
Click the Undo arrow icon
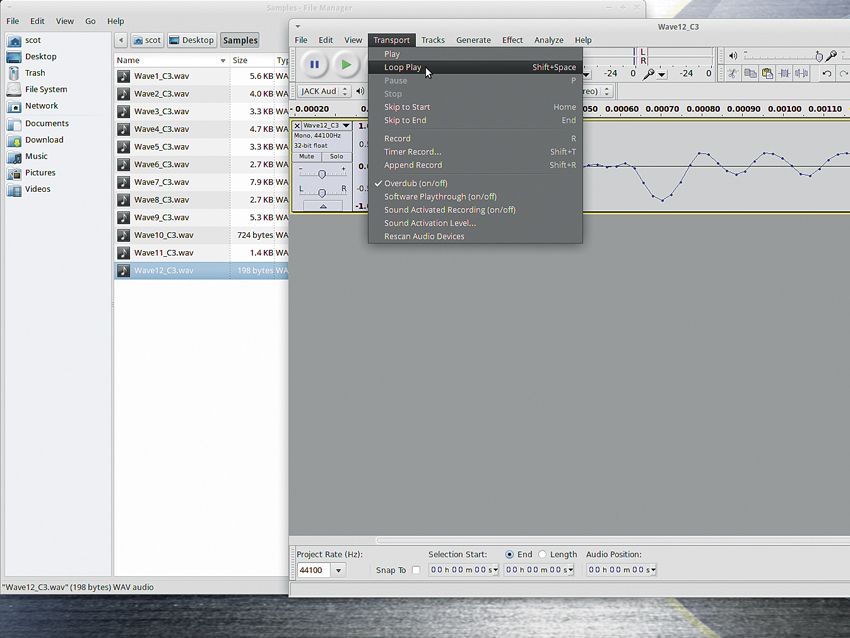point(826,73)
